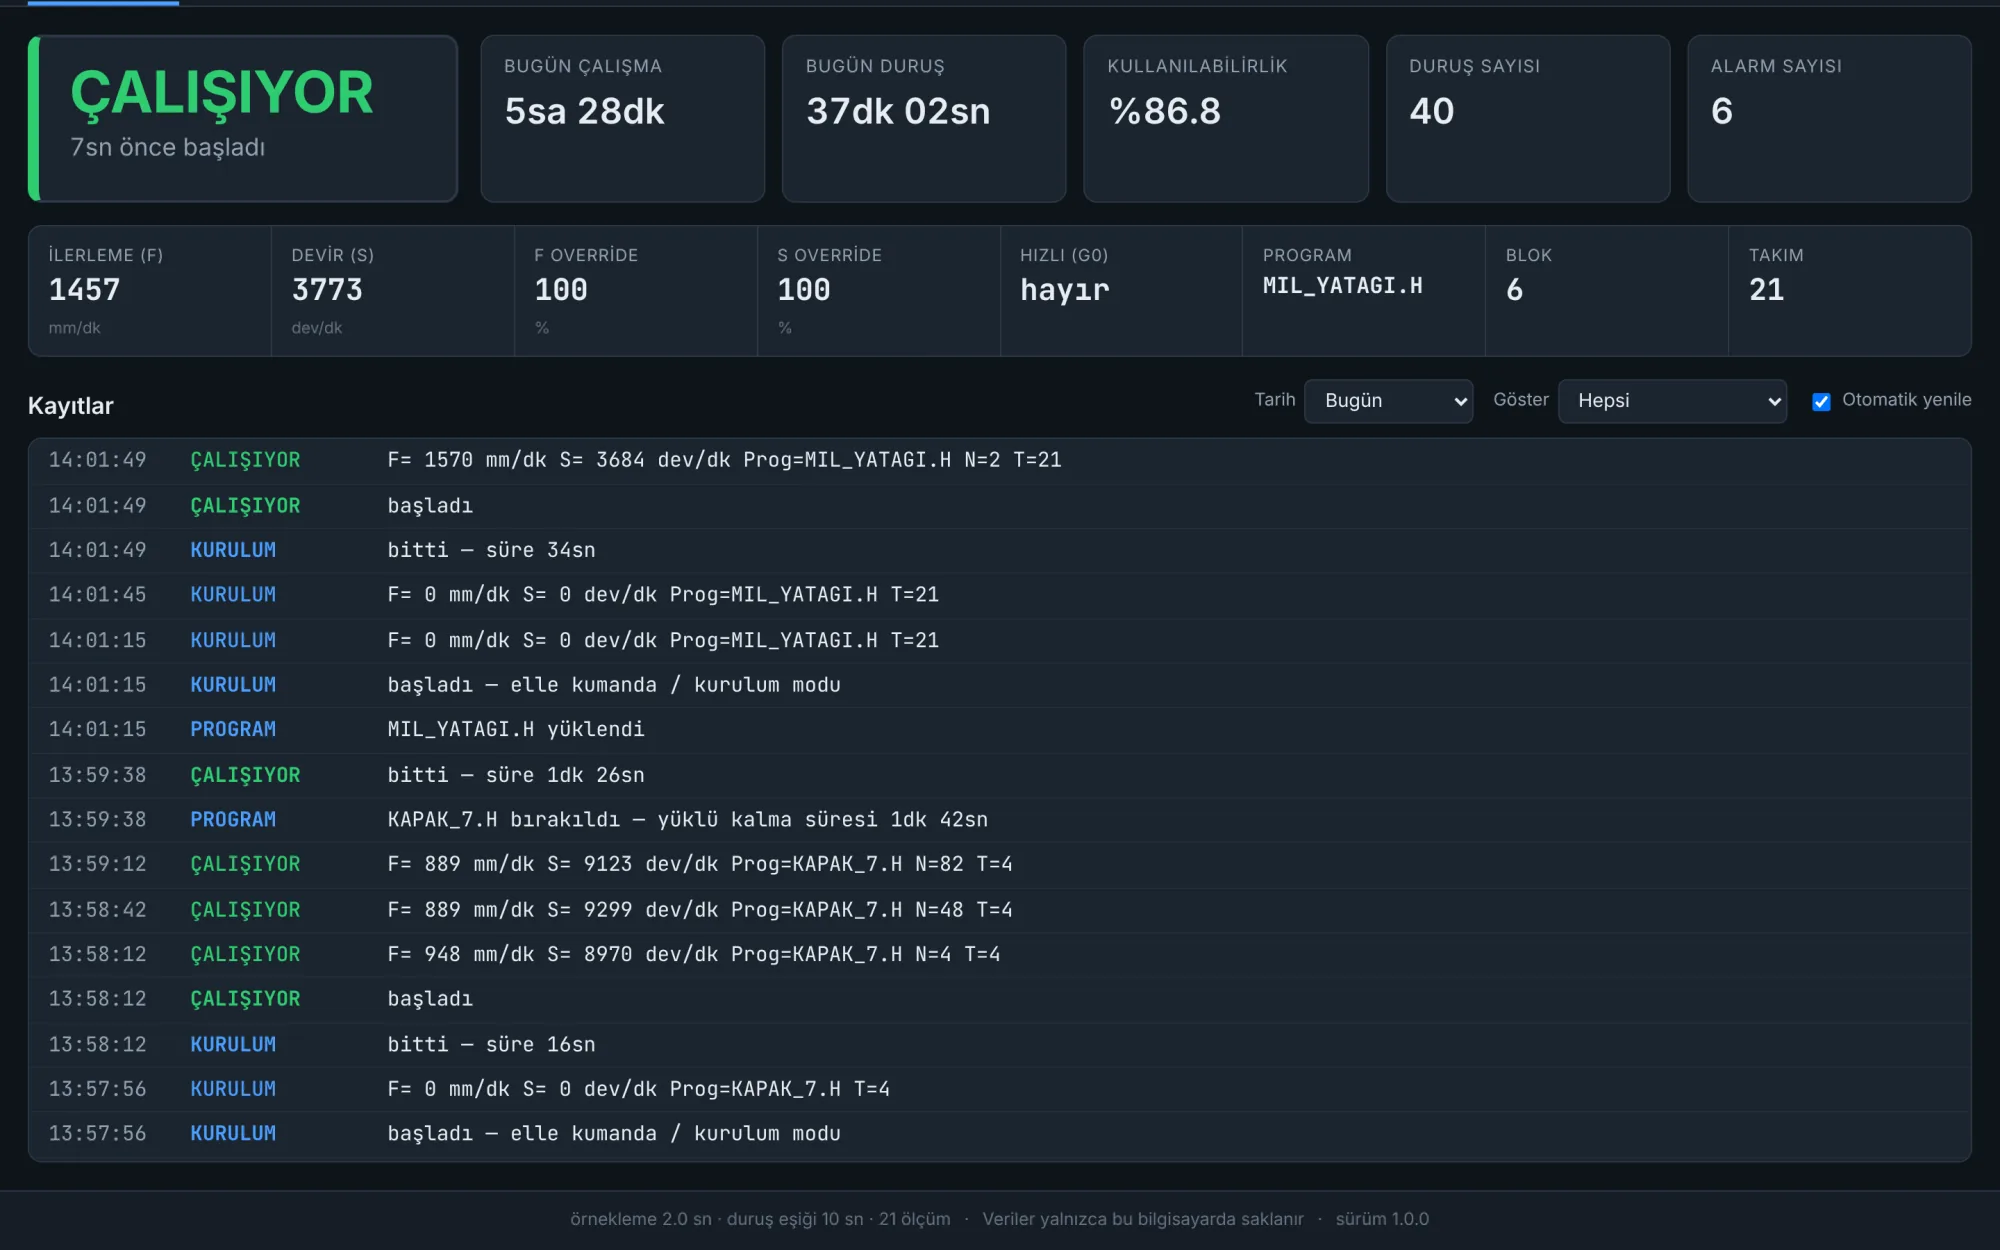
Task: Click the ÇALIŞIYOR status card
Action: click(243, 119)
